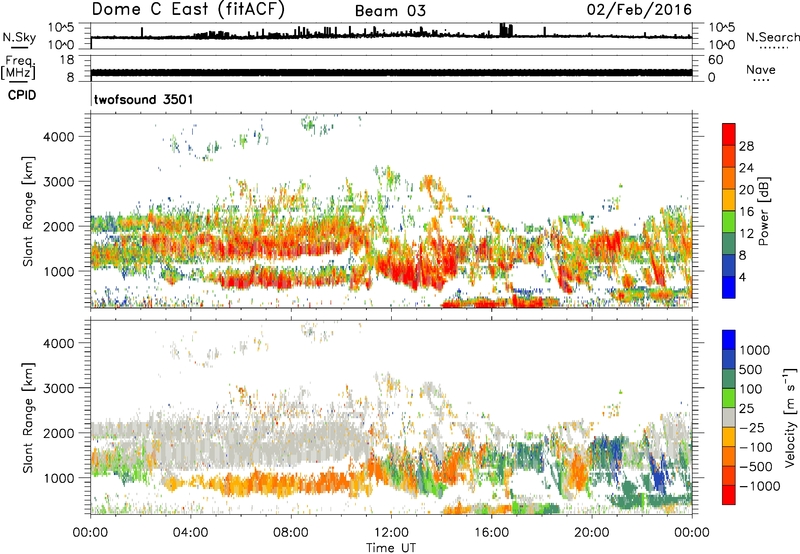Click the '3000' range label on velocity panel

(58, 388)
